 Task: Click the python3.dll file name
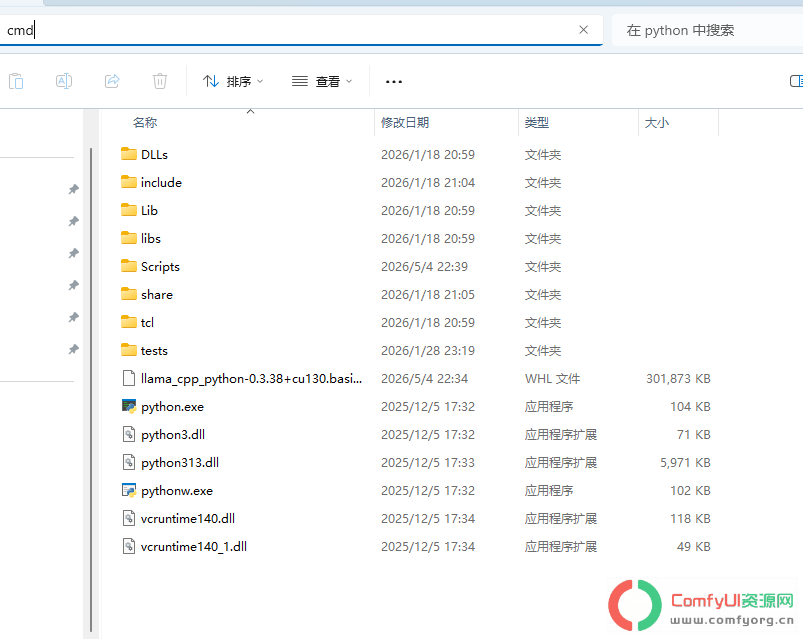click(173, 435)
